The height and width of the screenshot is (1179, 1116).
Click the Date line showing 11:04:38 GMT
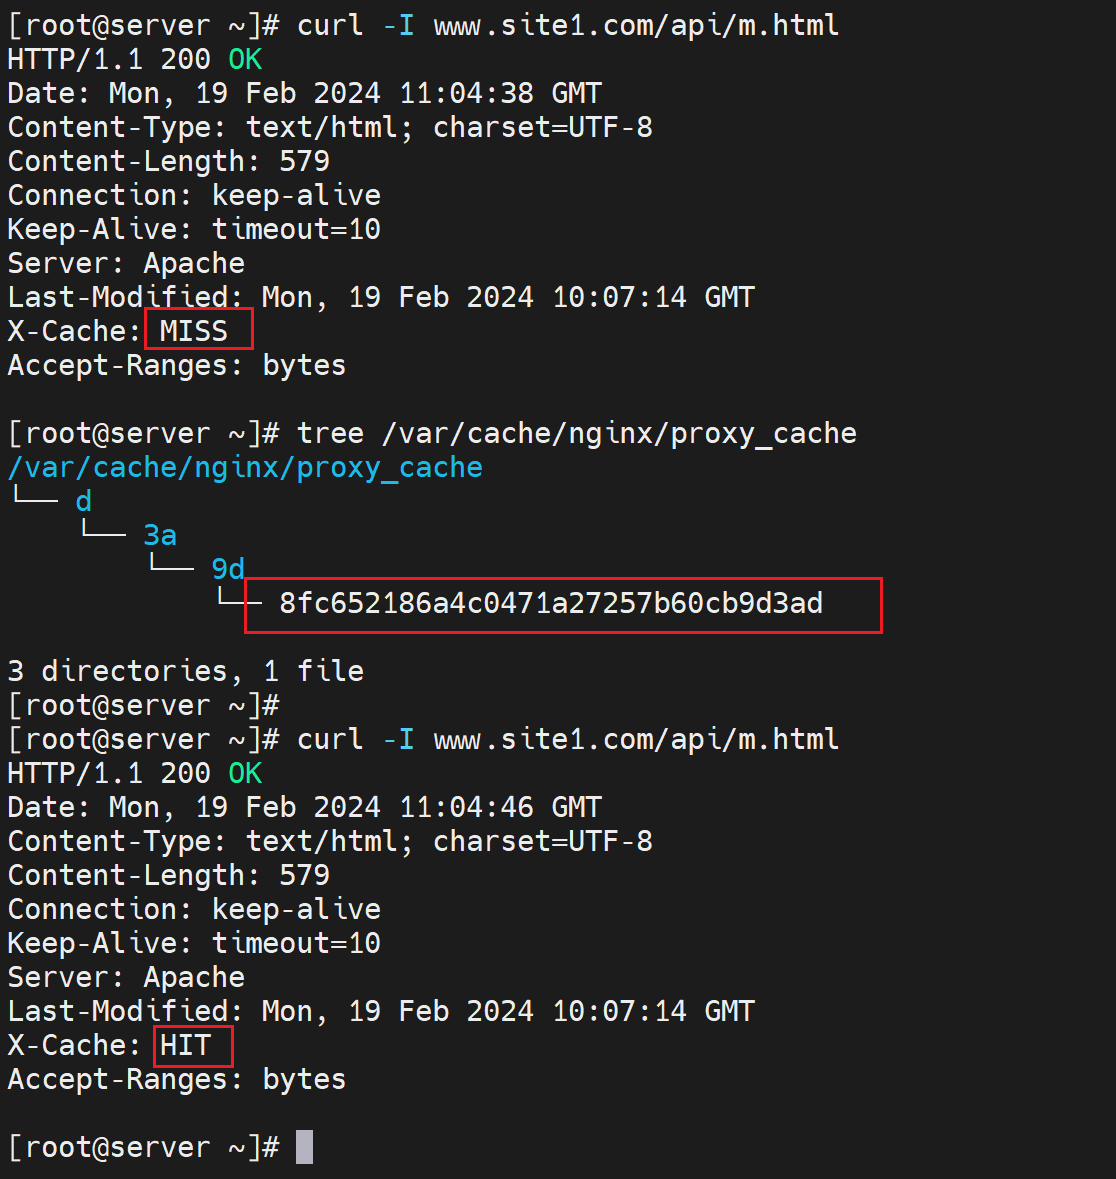tap(305, 93)
